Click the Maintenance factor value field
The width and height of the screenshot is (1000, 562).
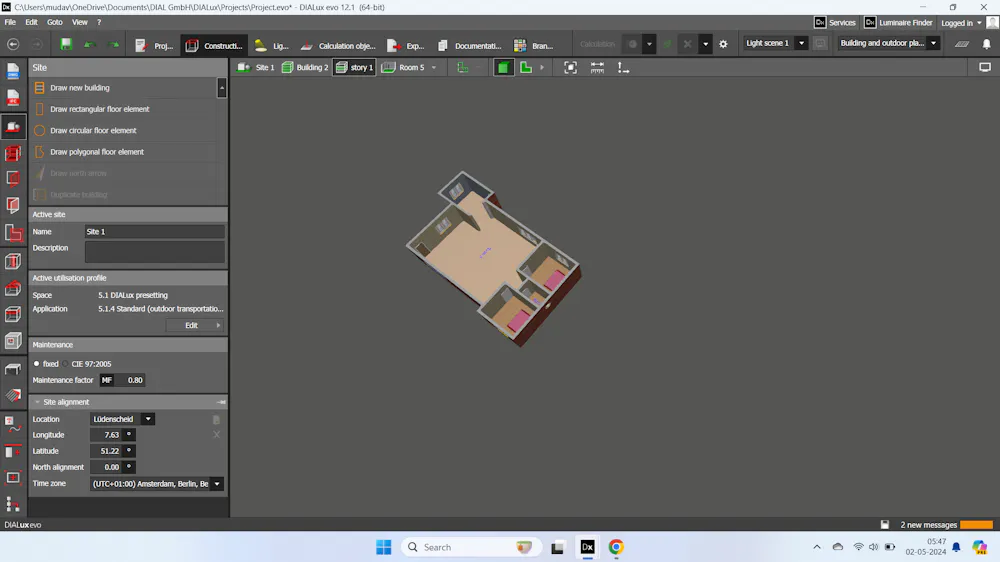[x=130, y=380]
